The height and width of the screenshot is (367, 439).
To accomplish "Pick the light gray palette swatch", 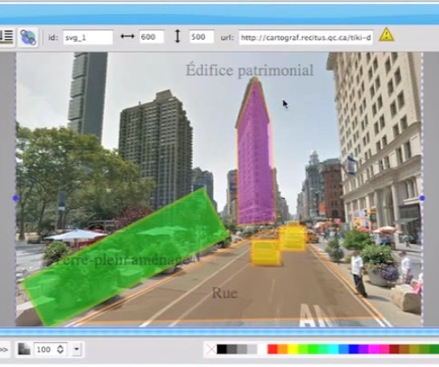I will pyautogui.click(x=252, y=349).
